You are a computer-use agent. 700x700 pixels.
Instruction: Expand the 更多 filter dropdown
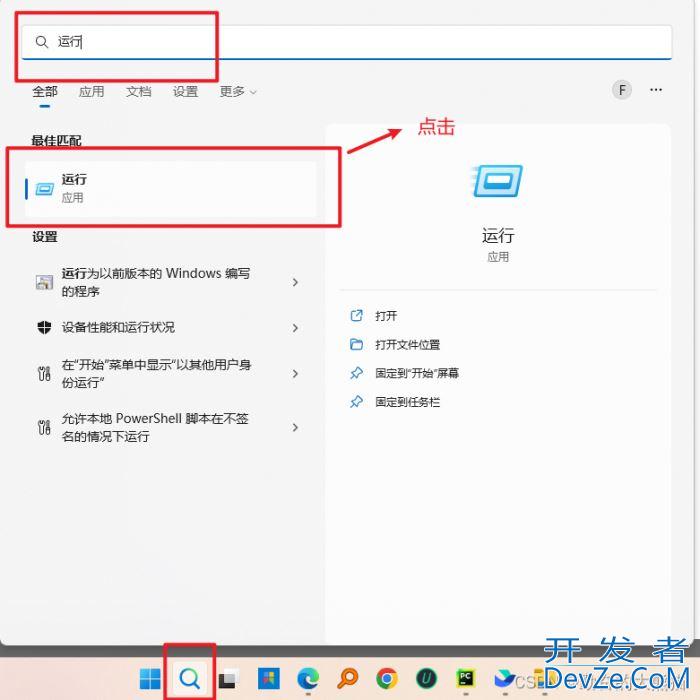click(238, 91)
